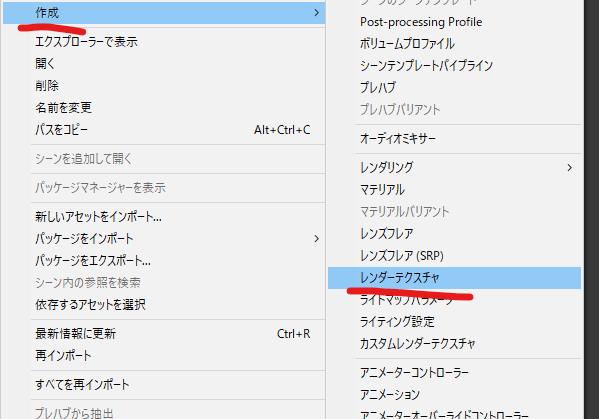
Task: Expand the 作成 submenu arrow
Action: [x=316, y=13]
